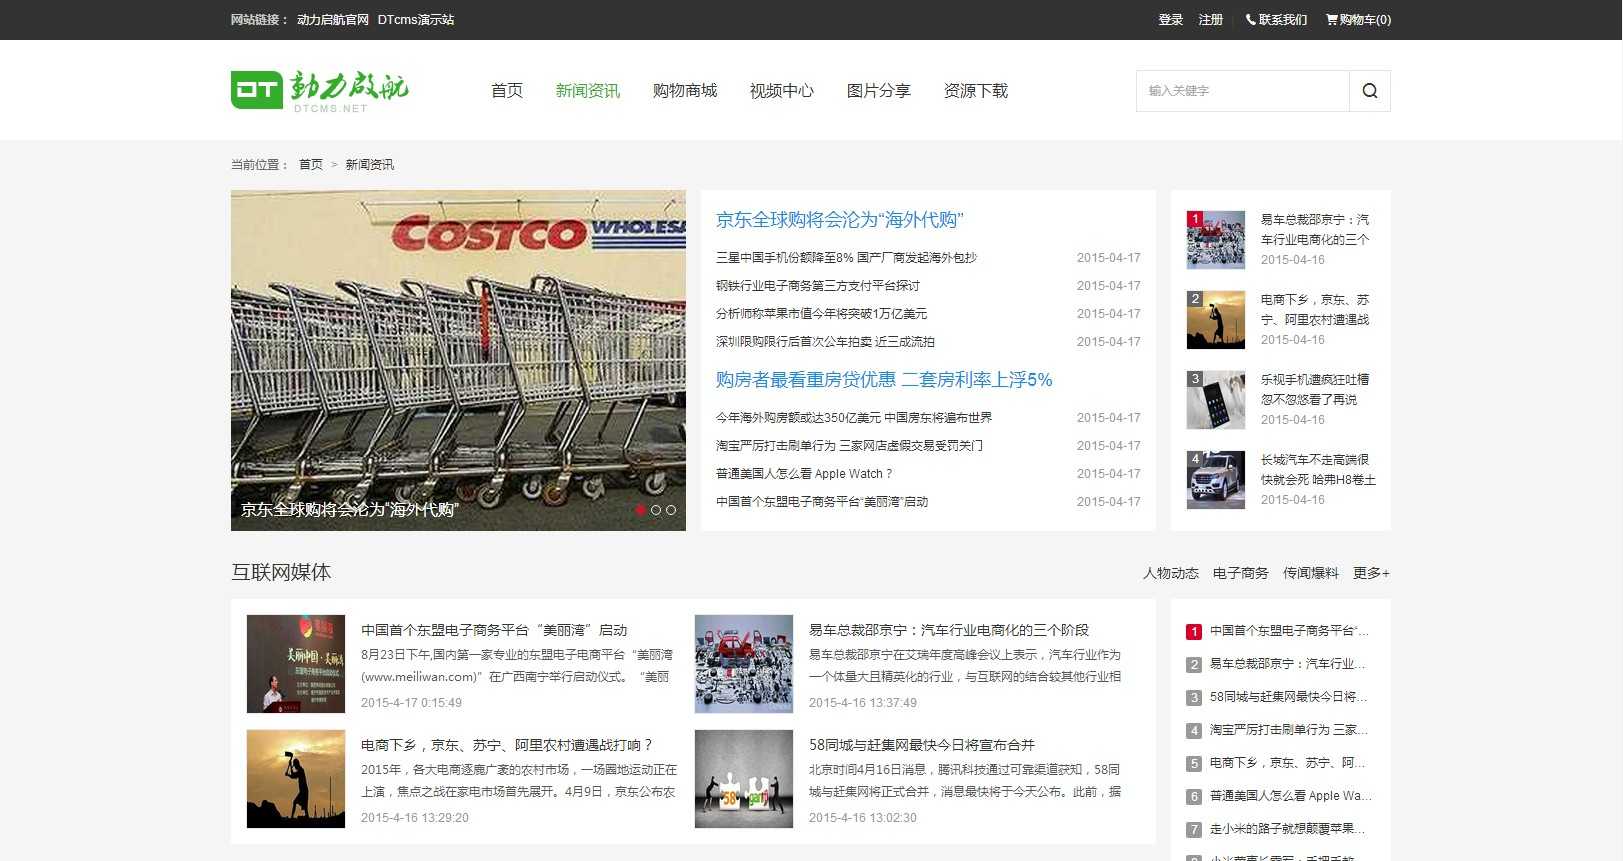Open the shopping cart icon link
This screenshot has height=861, width=1623.
[x=1332, y=19]
